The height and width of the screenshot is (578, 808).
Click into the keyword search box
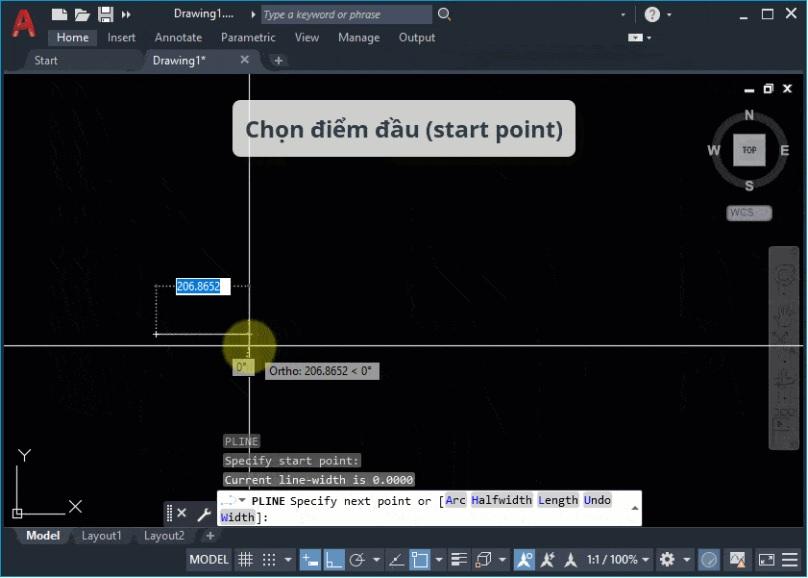click(x=346, y=14)
